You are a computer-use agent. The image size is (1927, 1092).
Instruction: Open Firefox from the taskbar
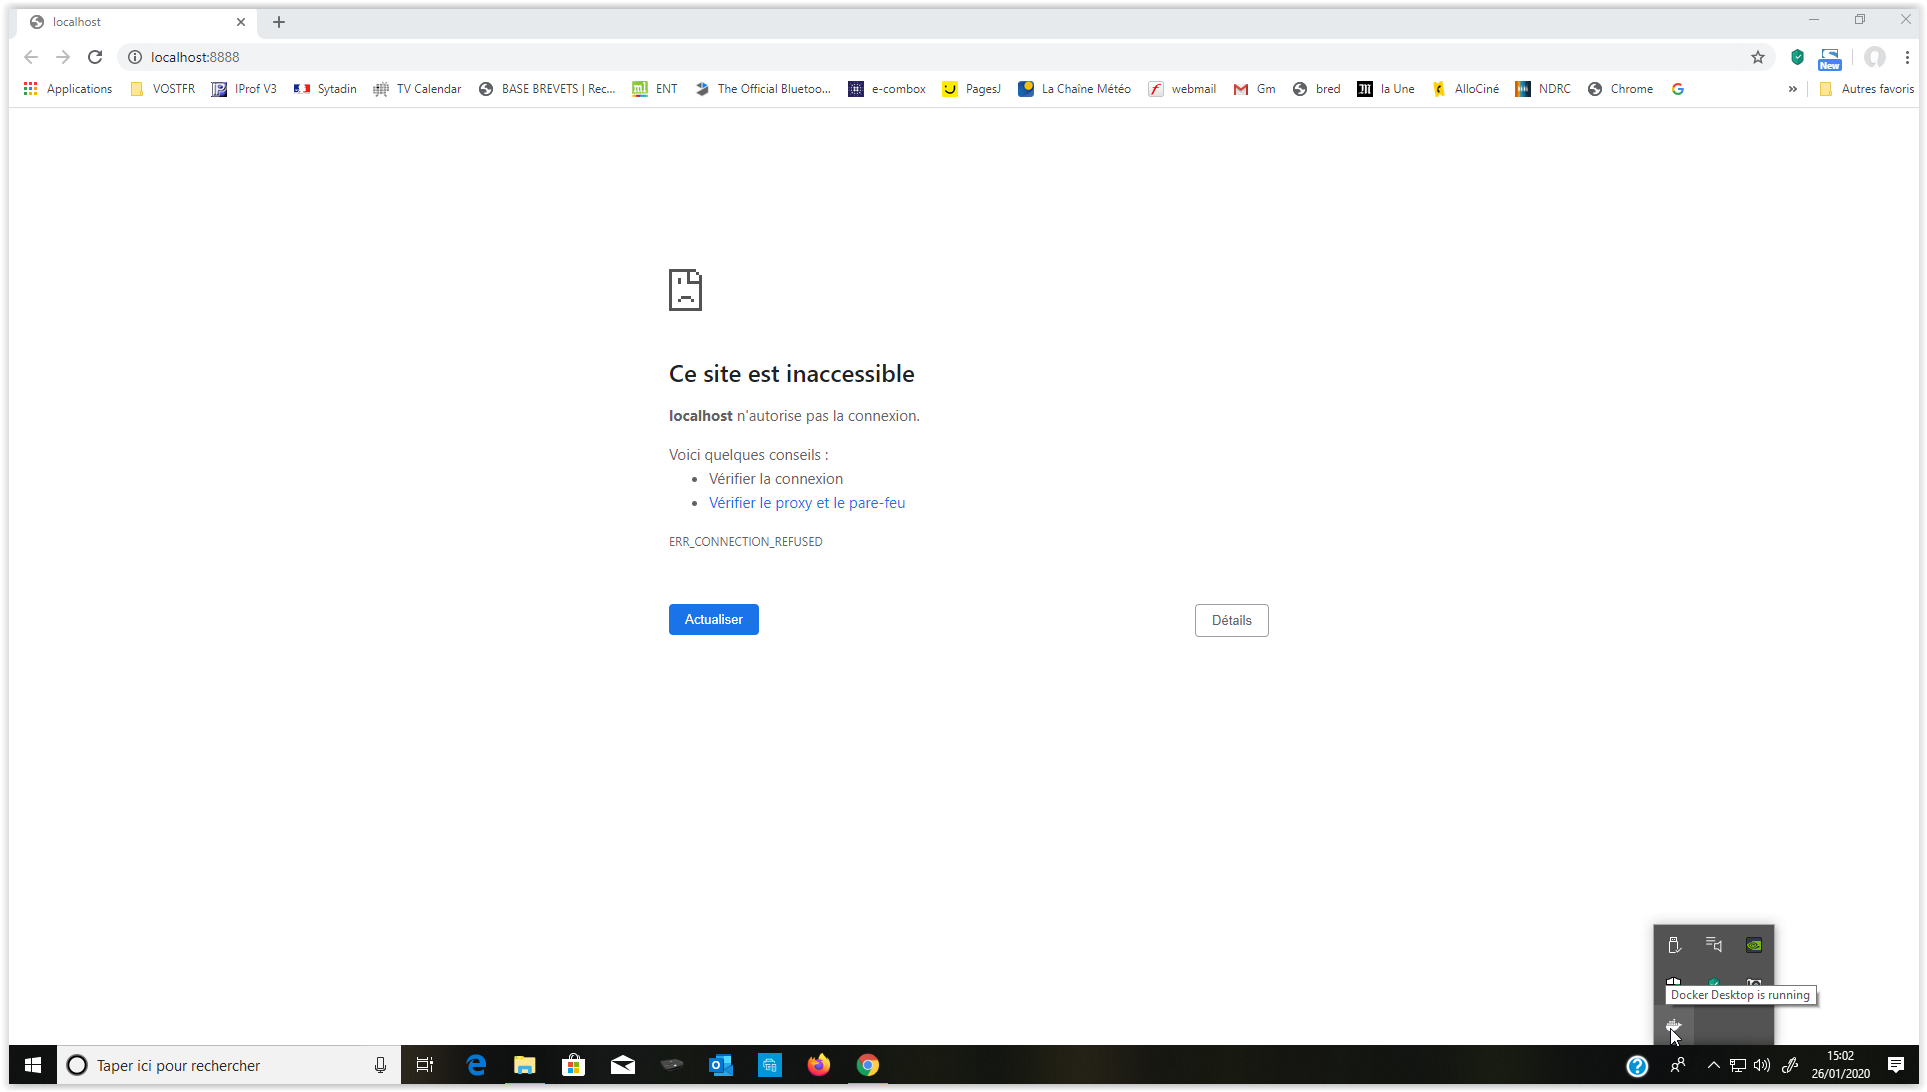coord(818,1065)
